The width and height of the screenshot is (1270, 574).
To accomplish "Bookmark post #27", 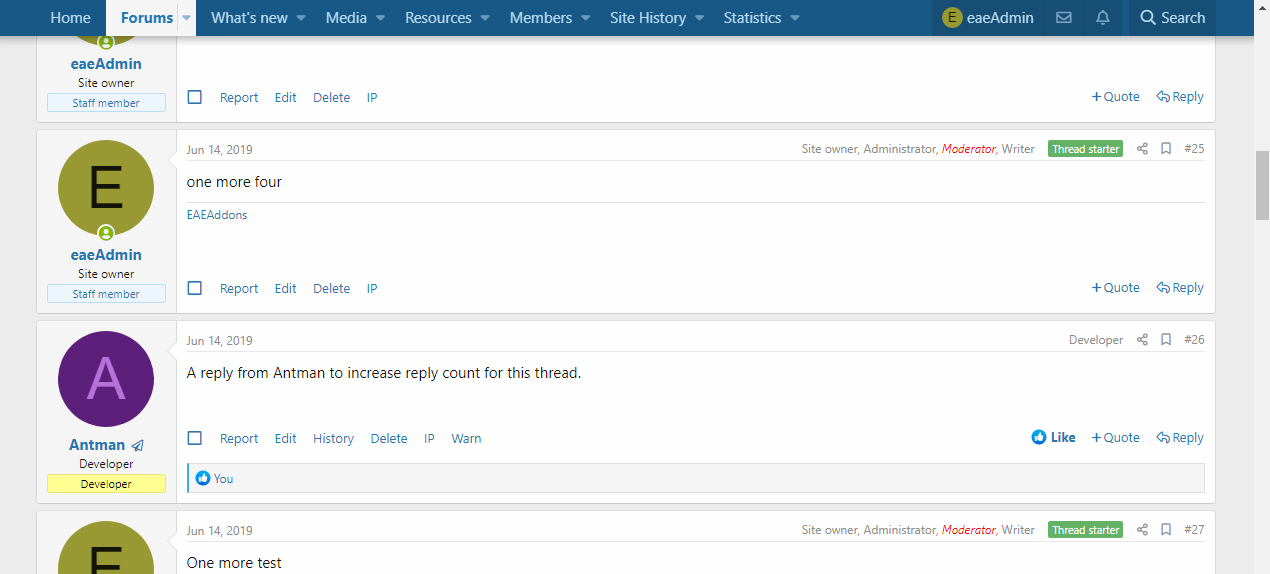I will click(1166, 530).
